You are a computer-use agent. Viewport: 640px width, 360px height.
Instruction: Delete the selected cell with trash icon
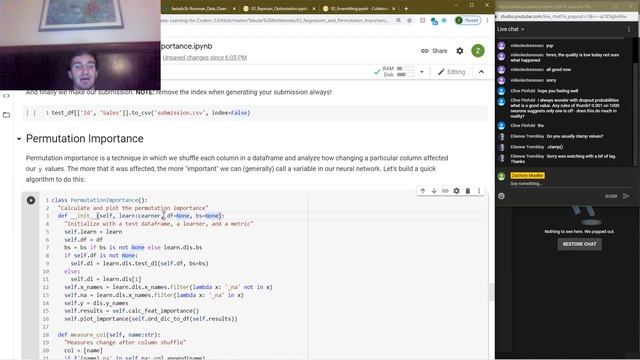point(468,191)
